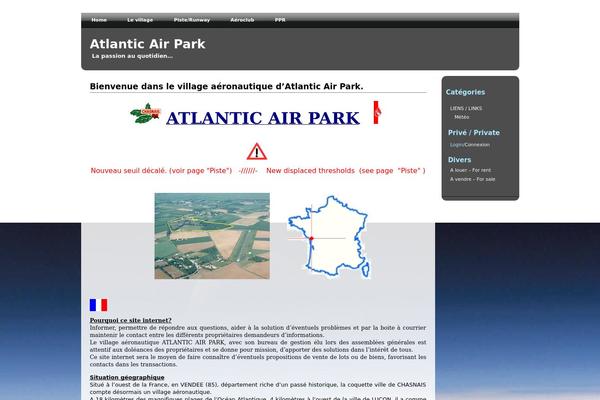Screen dimensions: 600x400
Task: Click the Login/Connexion link
Action: point(470,145)
